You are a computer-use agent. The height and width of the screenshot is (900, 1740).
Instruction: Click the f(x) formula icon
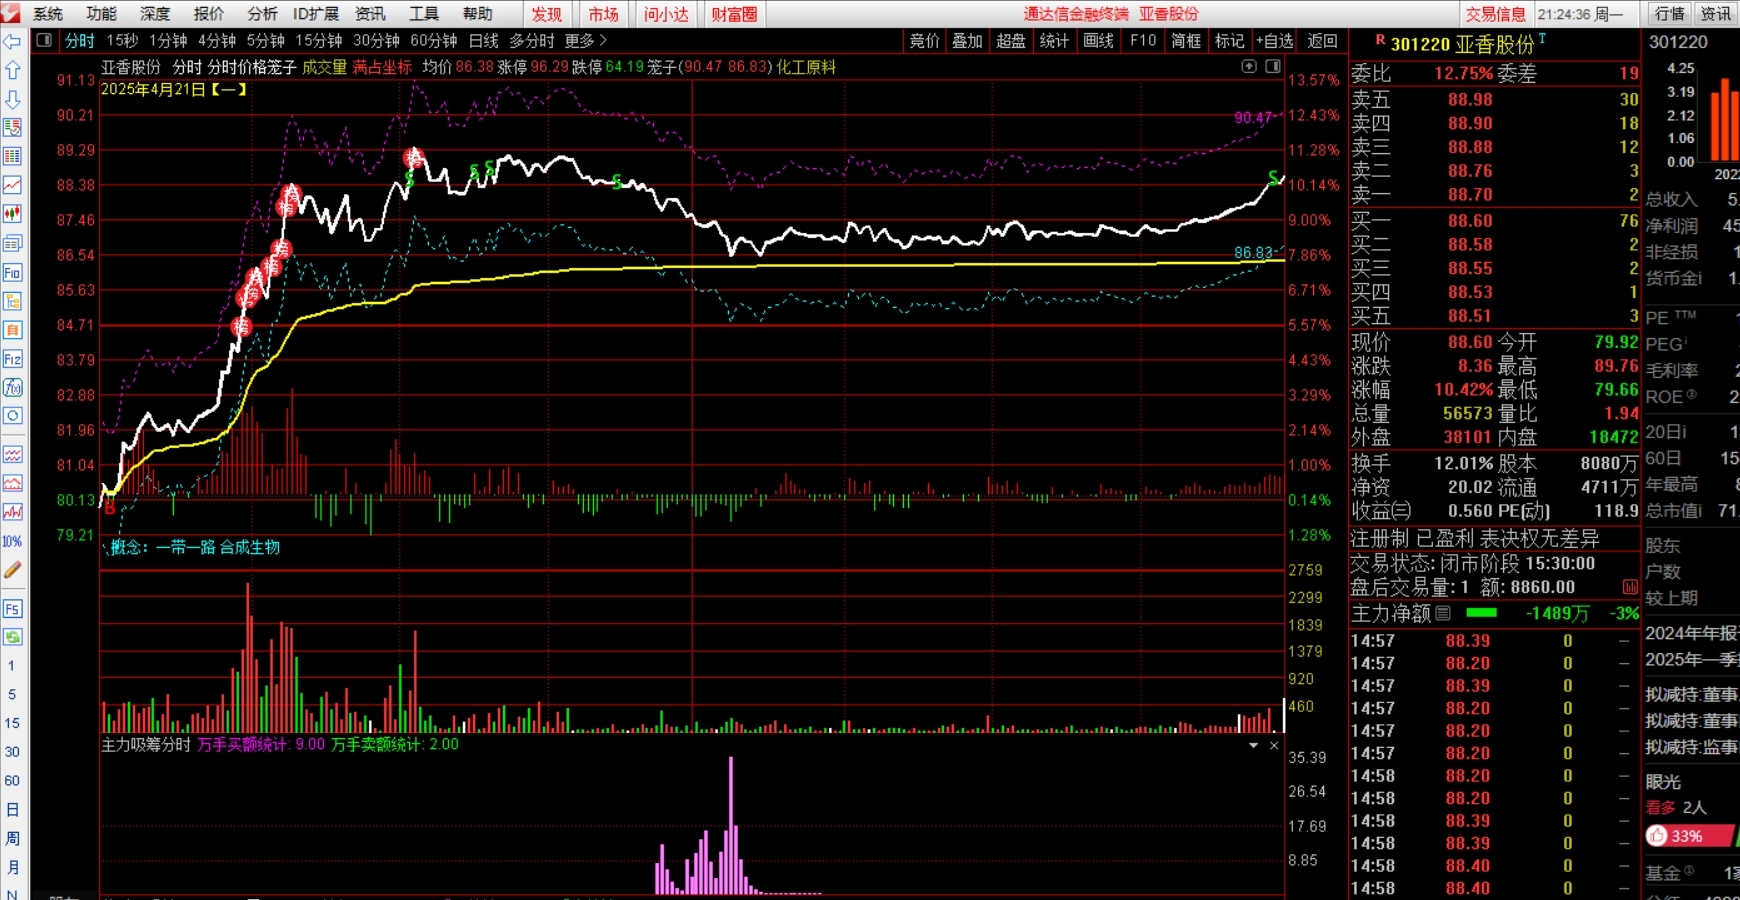[x=12, y=387]
